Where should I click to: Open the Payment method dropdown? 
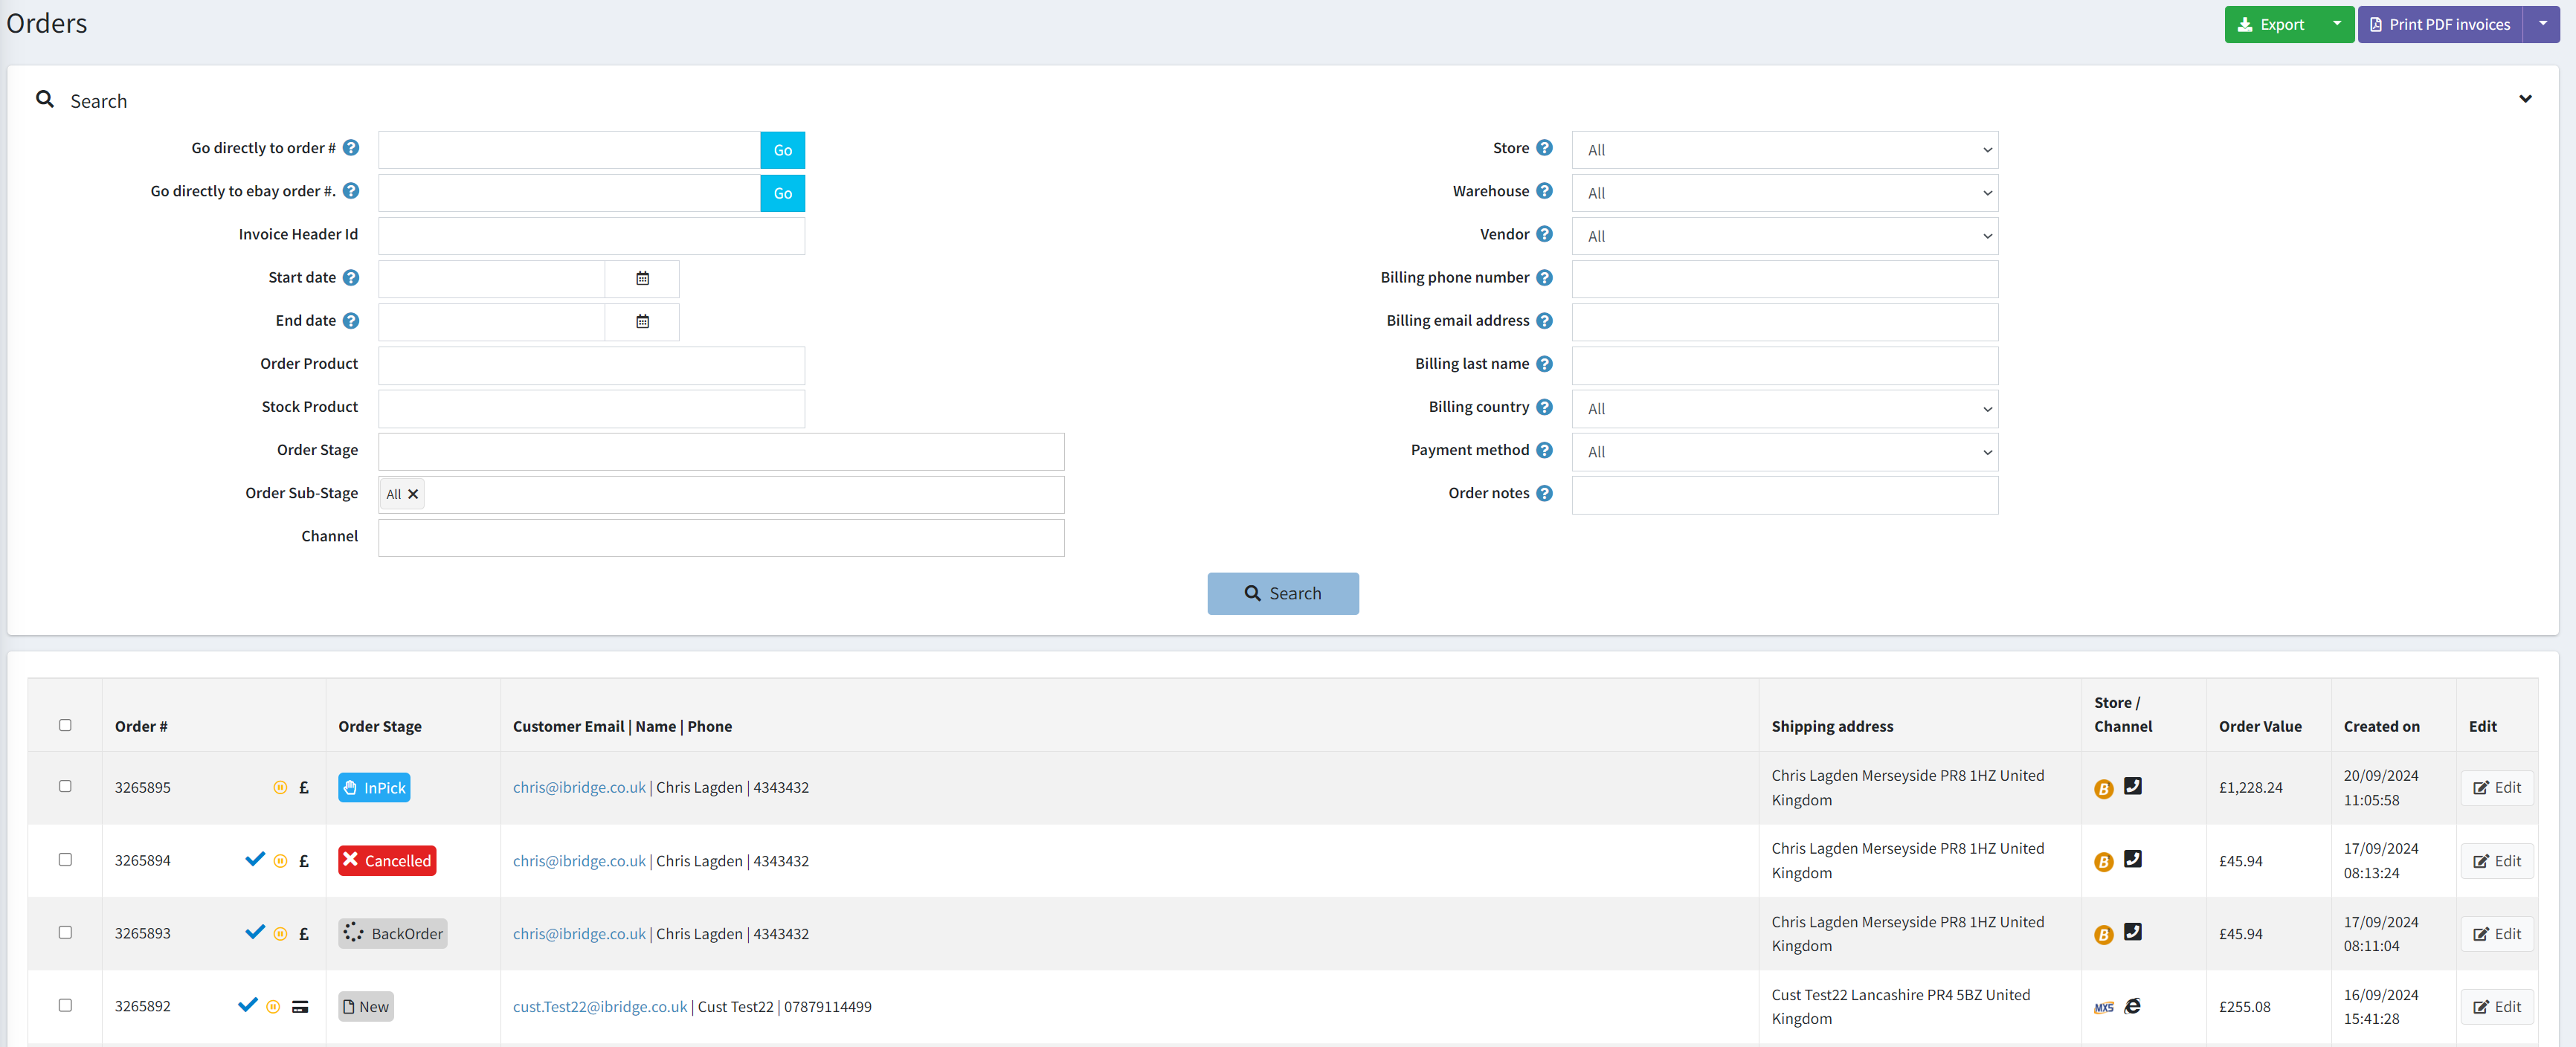[1784, 451]
